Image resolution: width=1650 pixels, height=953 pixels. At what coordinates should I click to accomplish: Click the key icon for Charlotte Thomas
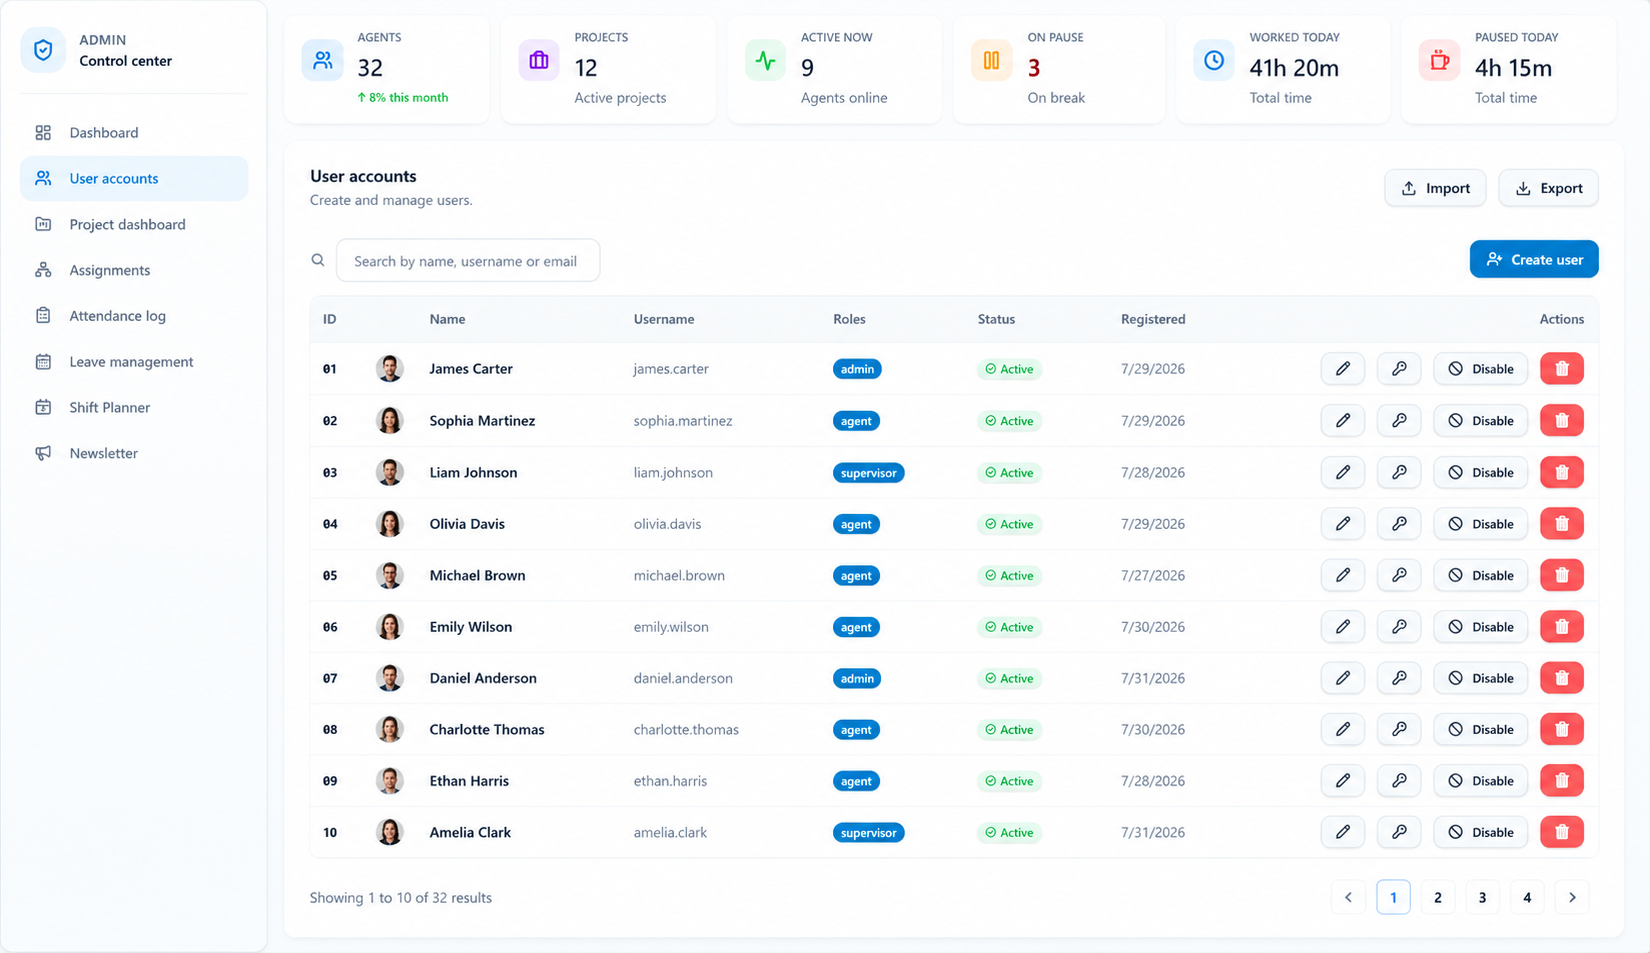[x=1399, y=730]
